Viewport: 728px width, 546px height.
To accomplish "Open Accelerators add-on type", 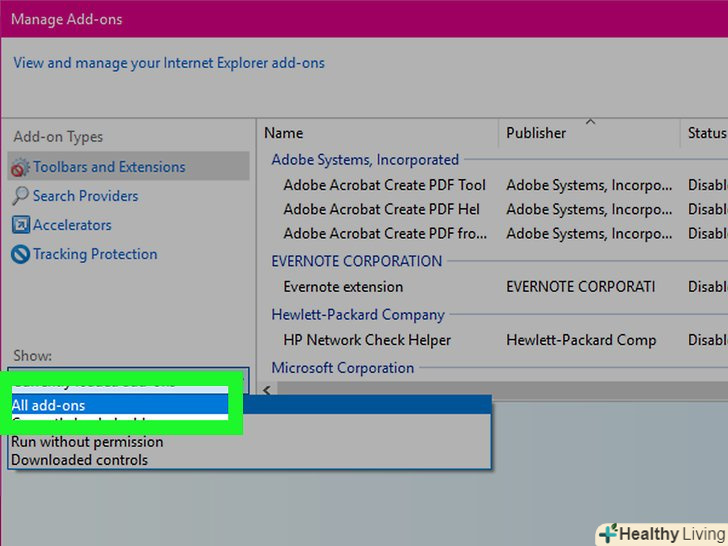I will click(x=72, y=225).
